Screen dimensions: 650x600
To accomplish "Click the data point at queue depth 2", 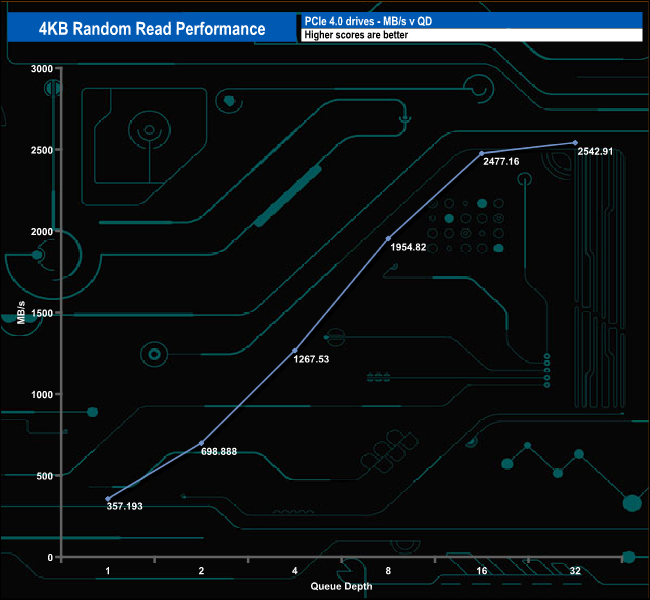I will [202, 443].
